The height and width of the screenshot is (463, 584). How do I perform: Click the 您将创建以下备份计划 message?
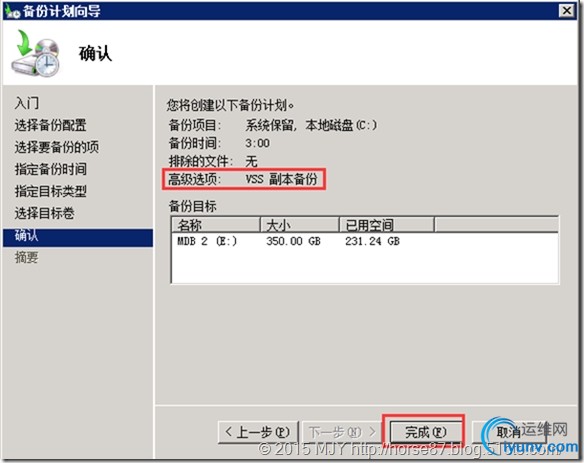230,105
